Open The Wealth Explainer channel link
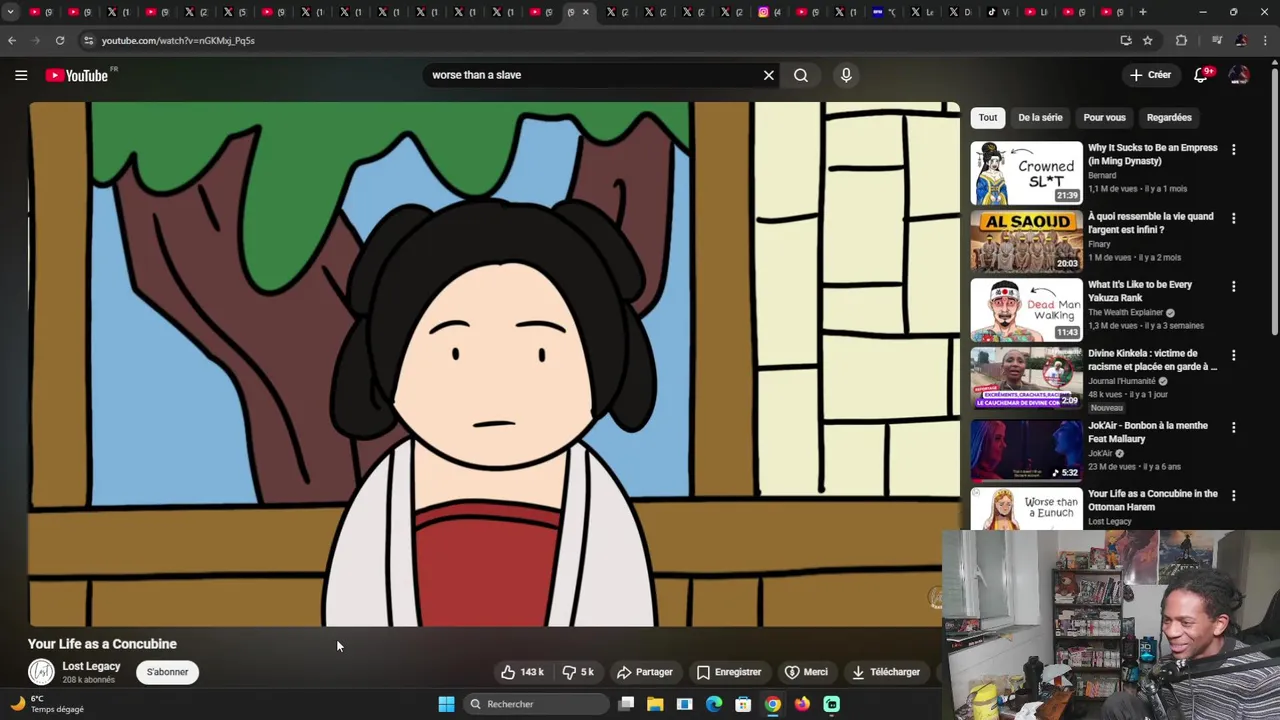The height and width of the screenshot is (720, 1280). [1126, 313]
